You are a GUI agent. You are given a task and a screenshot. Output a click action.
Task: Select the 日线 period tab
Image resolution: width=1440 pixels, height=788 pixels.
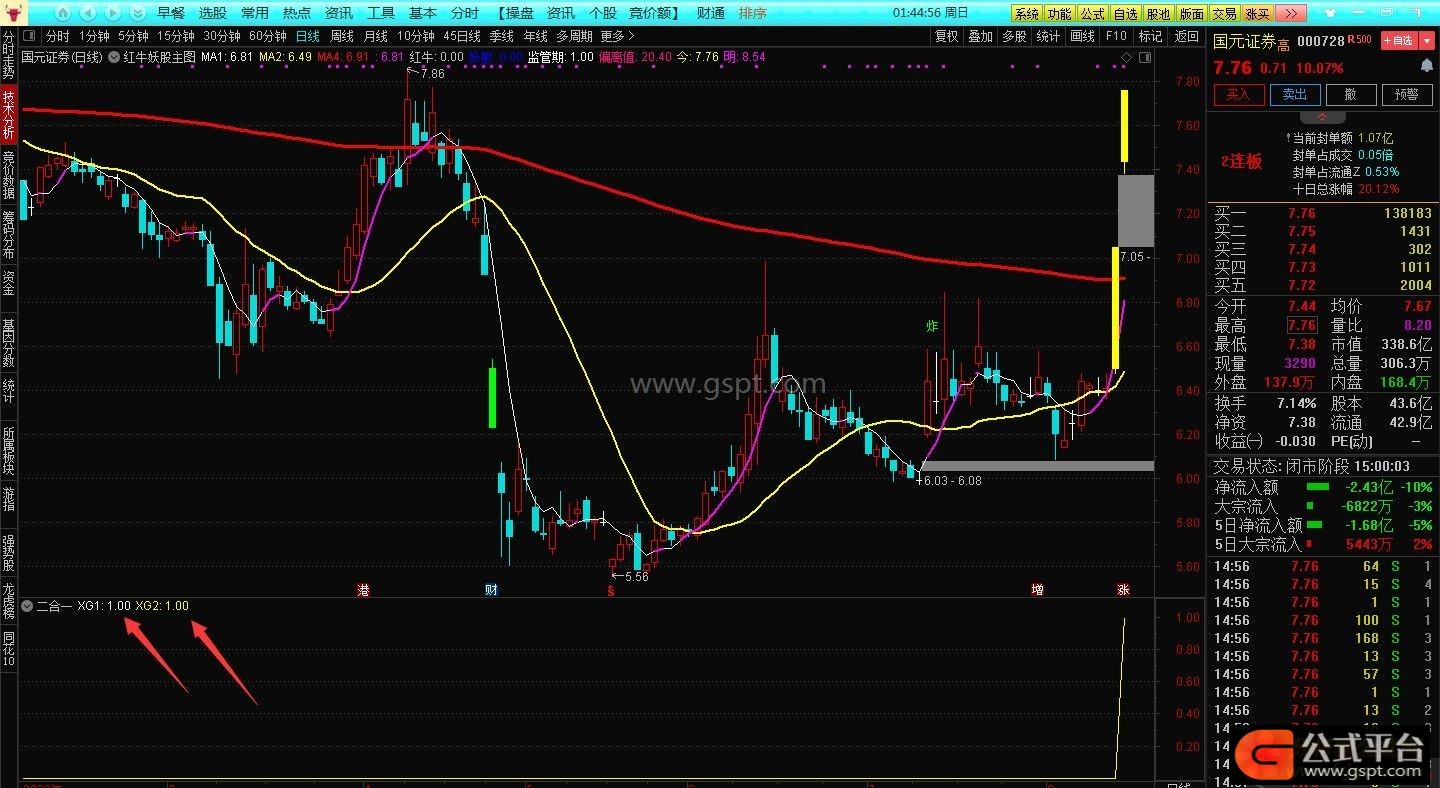[308, 36]
